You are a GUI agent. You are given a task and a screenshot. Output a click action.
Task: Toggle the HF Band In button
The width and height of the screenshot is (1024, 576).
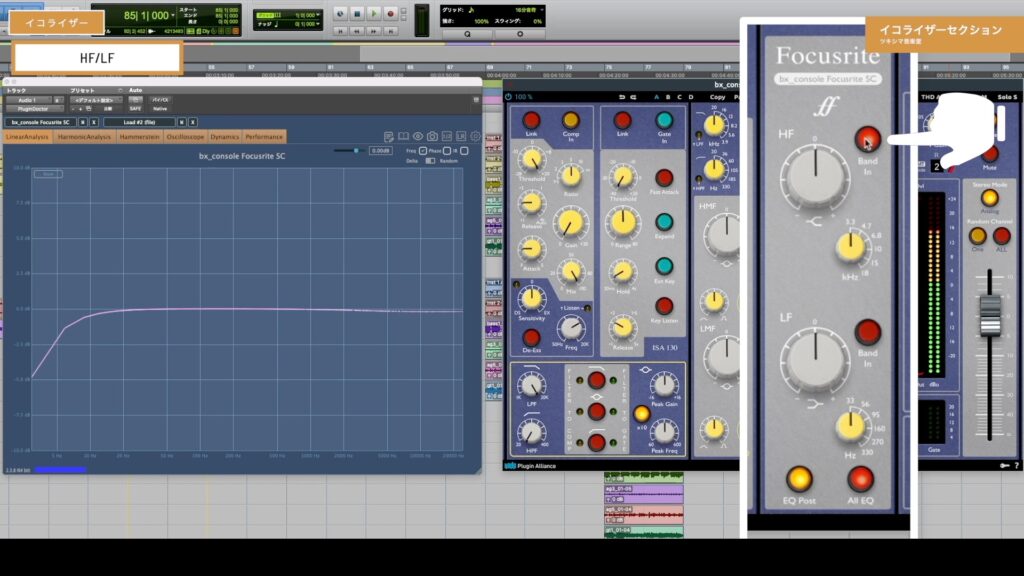tap(867, 138)
